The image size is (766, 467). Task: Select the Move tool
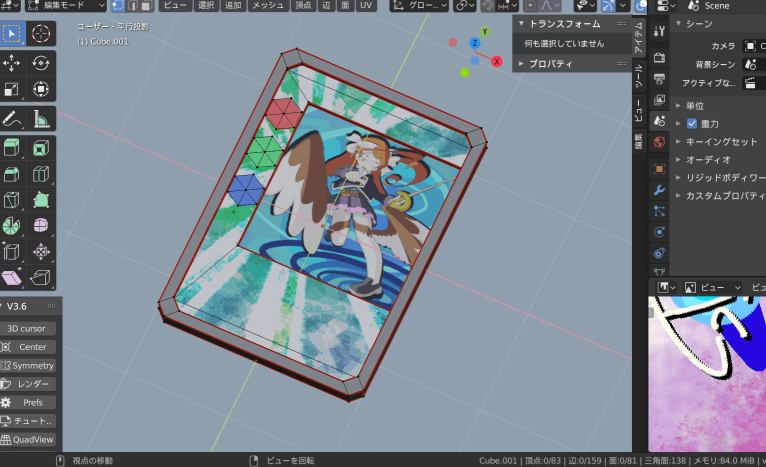(12, 63)
